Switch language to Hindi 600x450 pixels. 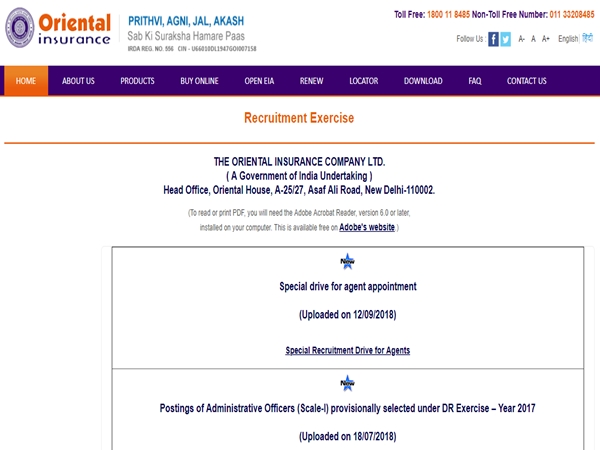coord(587,39)
